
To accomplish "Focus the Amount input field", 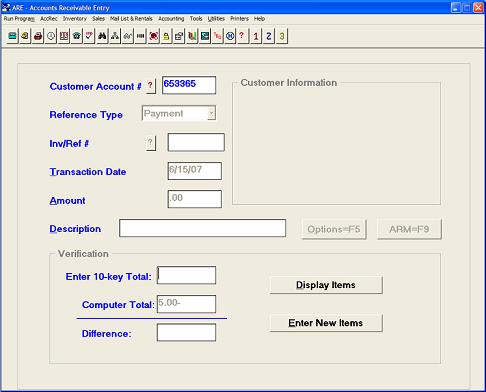I will click(x=195, y=199).
